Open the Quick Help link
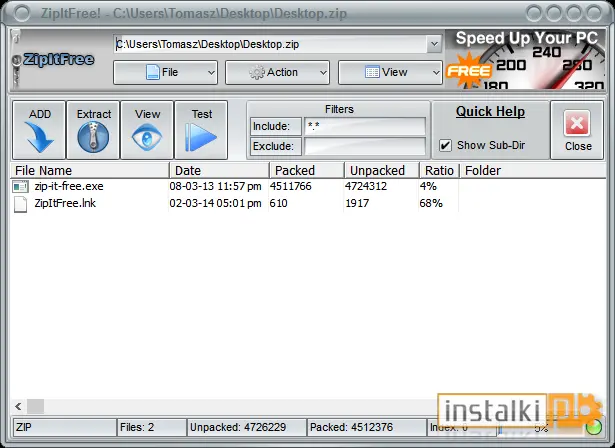The width and height of the screenshot is (615, 448). [x=490, y=112]
